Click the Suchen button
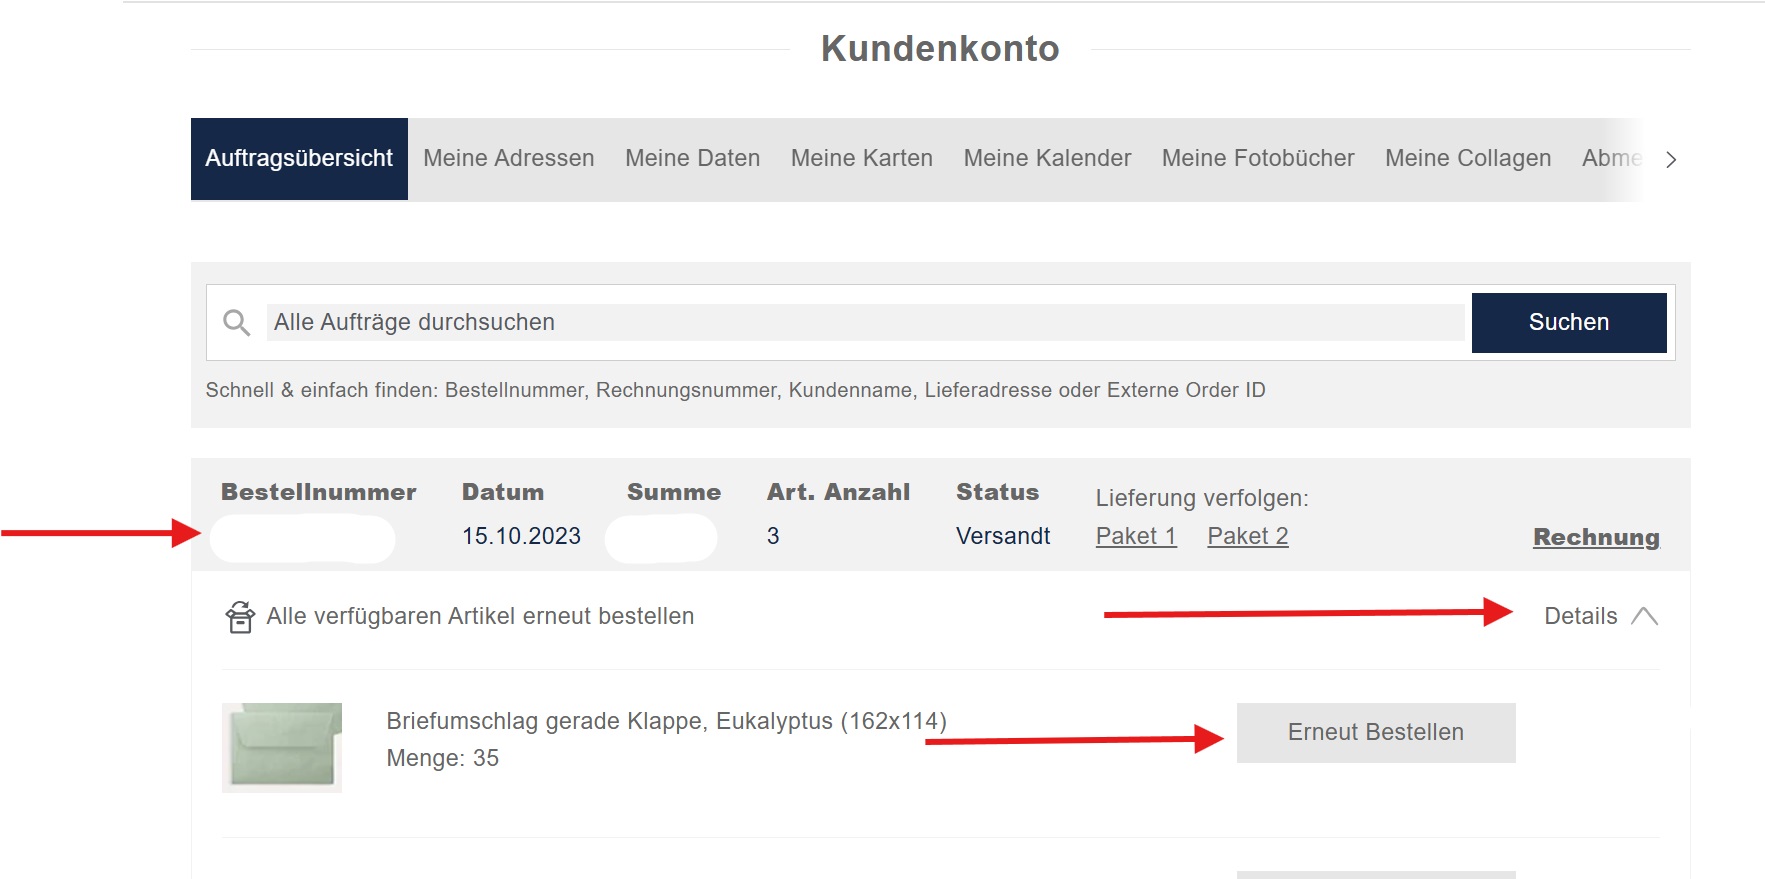This screenshot has height=879, width=1765. pos(1569,322)
